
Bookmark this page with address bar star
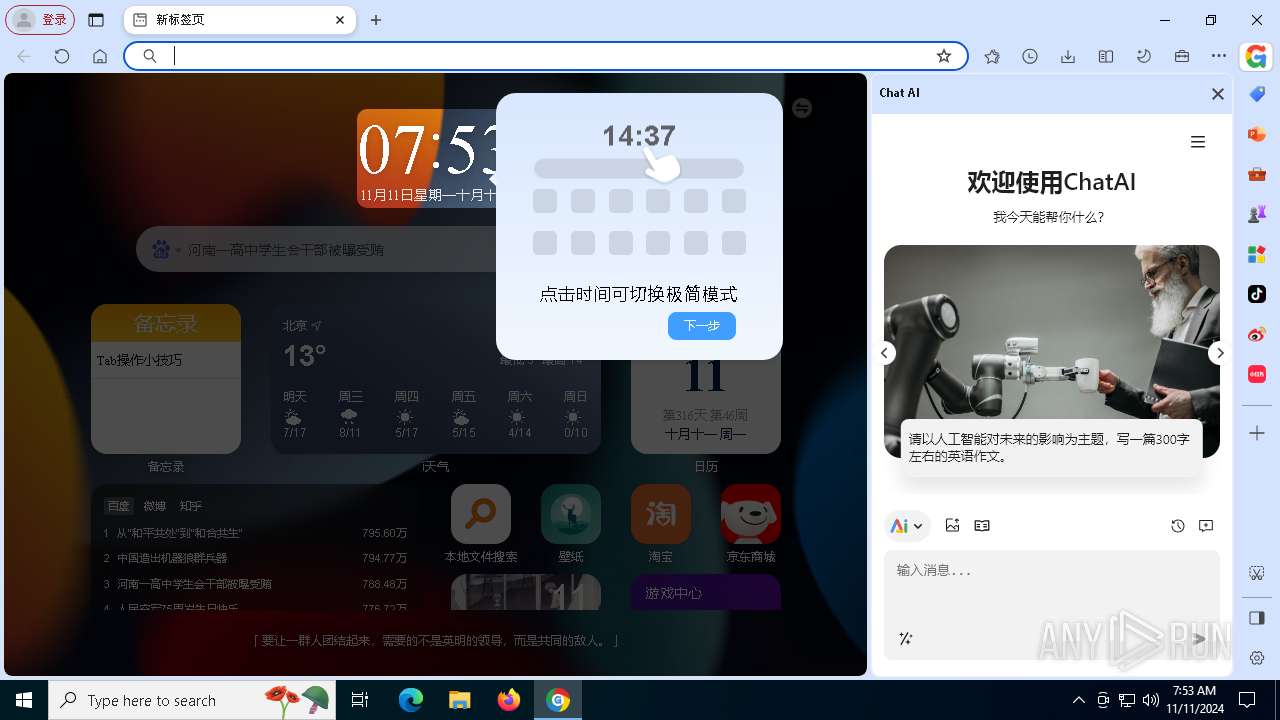pyautogui.click(x=944, y=56)
